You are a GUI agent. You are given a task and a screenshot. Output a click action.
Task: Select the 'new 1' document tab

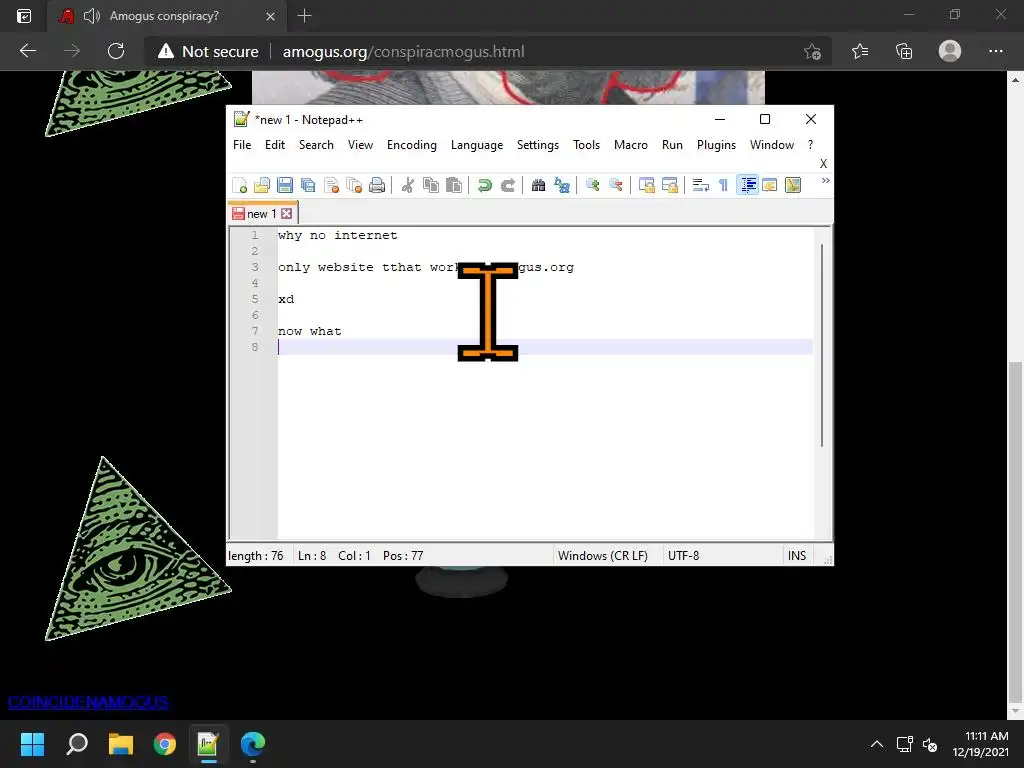[x=261, y=214]
